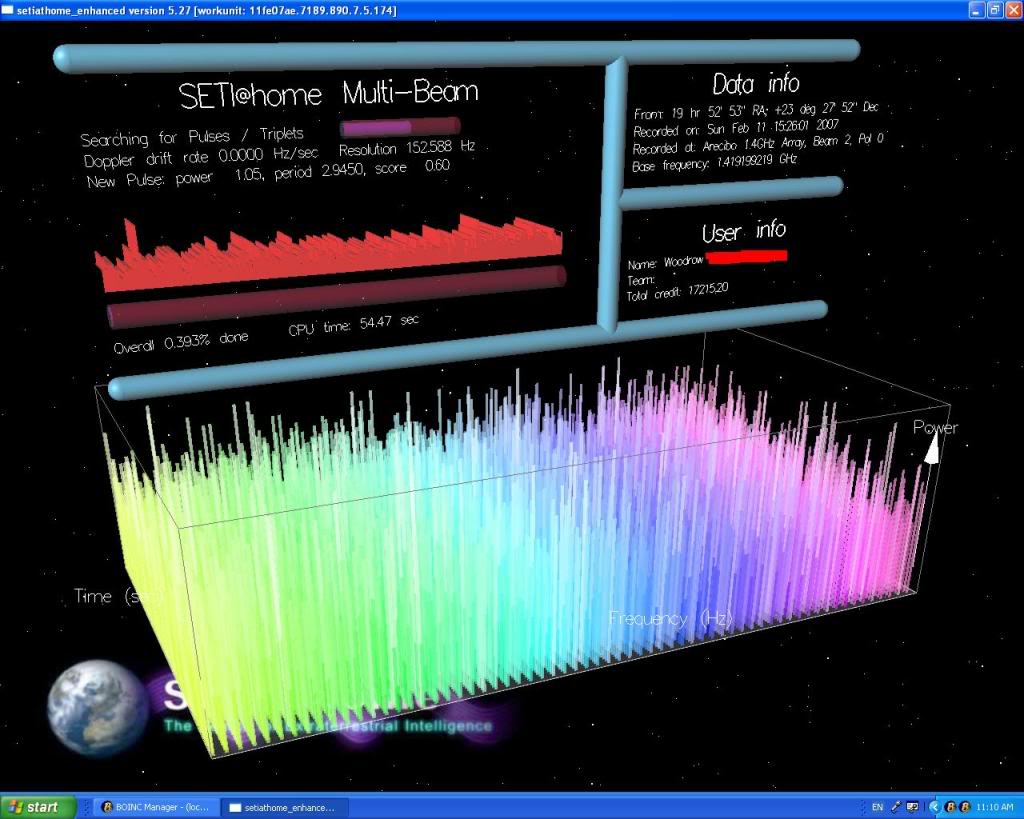This screenshot has height=819, width=1024.
Task: Click the dark red Overall progress bar
Action: 336,297
